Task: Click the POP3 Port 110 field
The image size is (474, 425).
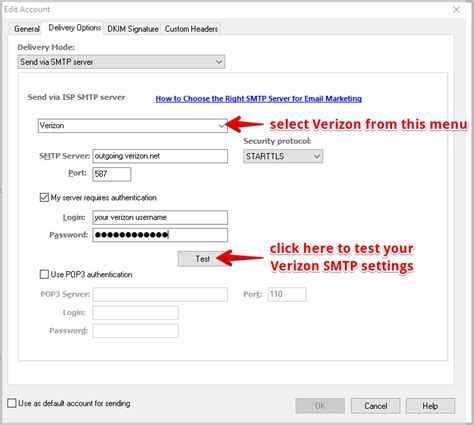Action: (287, 294)
